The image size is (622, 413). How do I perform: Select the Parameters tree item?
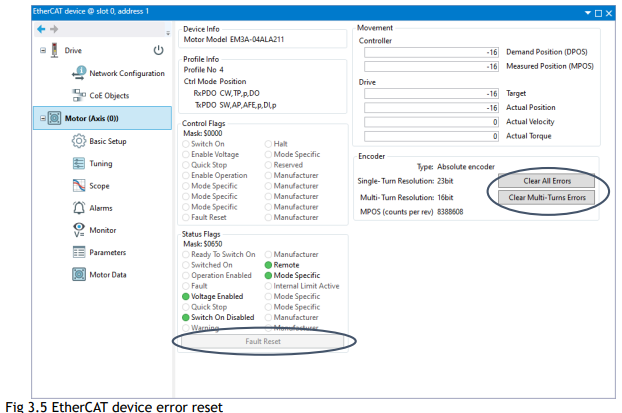pyautogui.click(x=108, y=252)
